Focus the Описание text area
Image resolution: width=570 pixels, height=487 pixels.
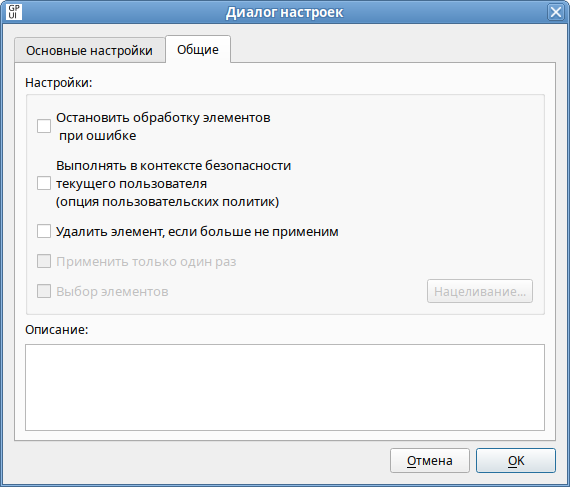[285, 387]
